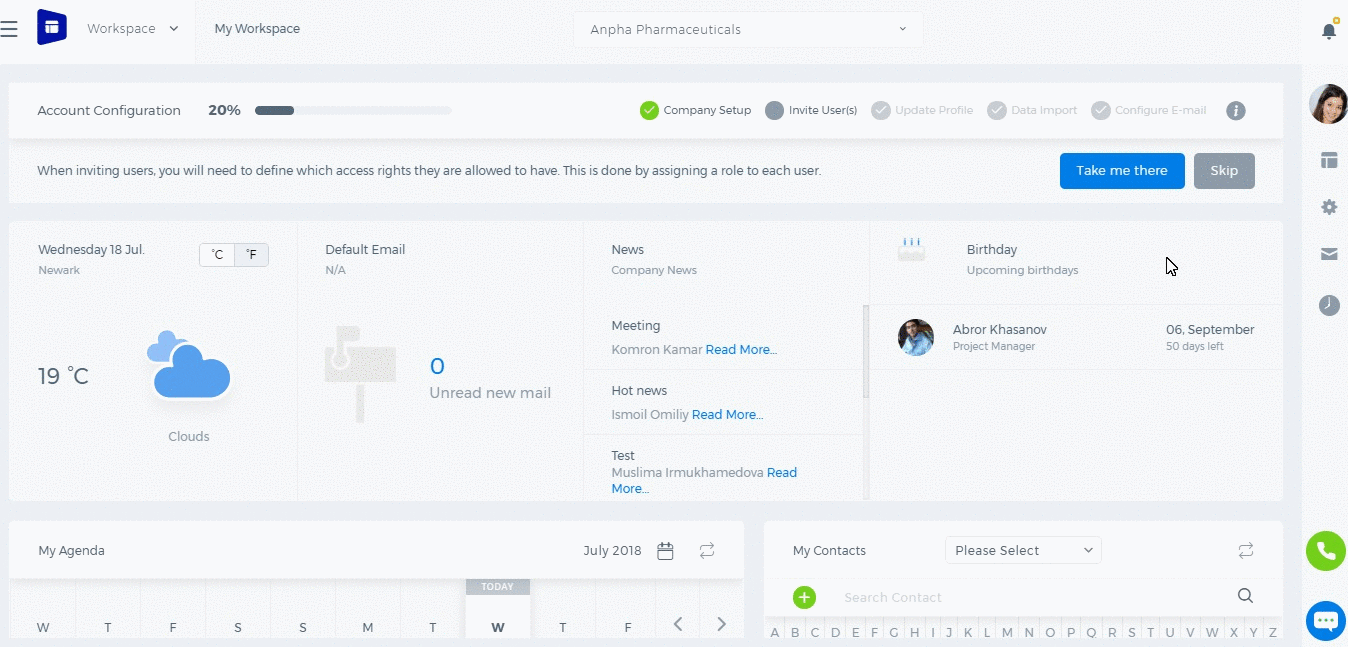The image size is (1348, 647).
Task: Open the My Agenda calendar picker icon
Action: coord(665,551)
